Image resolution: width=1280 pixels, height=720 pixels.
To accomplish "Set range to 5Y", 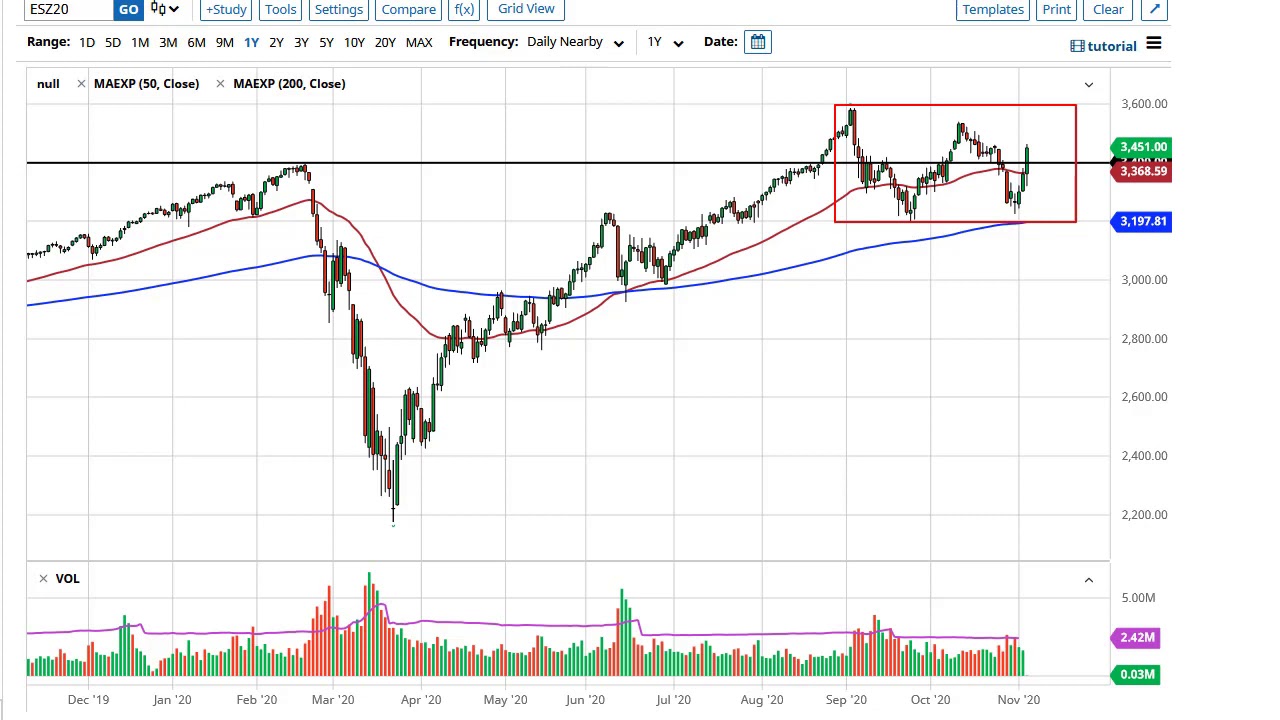I will [x=326, y=42].
